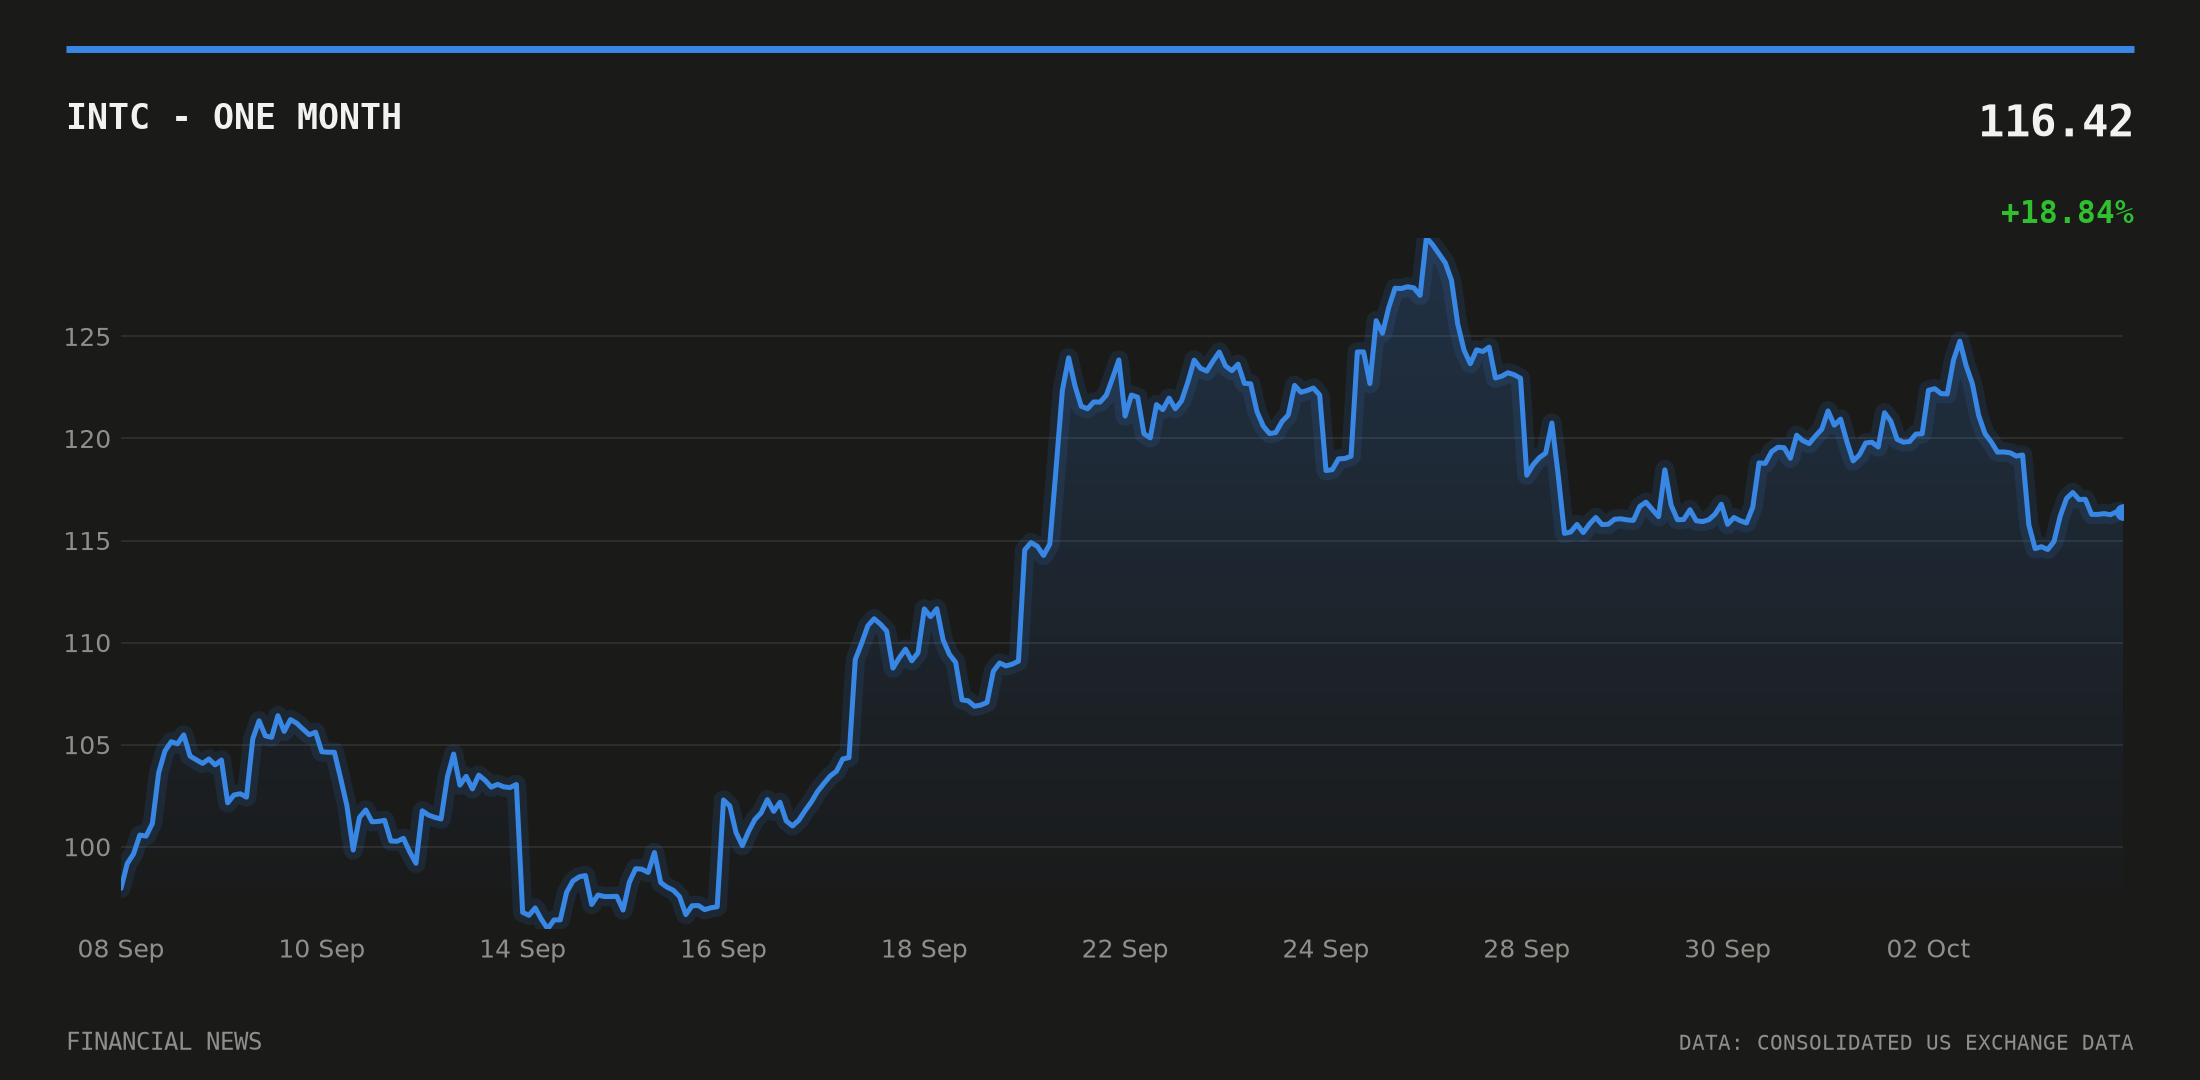Click the 16 Sep date label

point(723,949)
